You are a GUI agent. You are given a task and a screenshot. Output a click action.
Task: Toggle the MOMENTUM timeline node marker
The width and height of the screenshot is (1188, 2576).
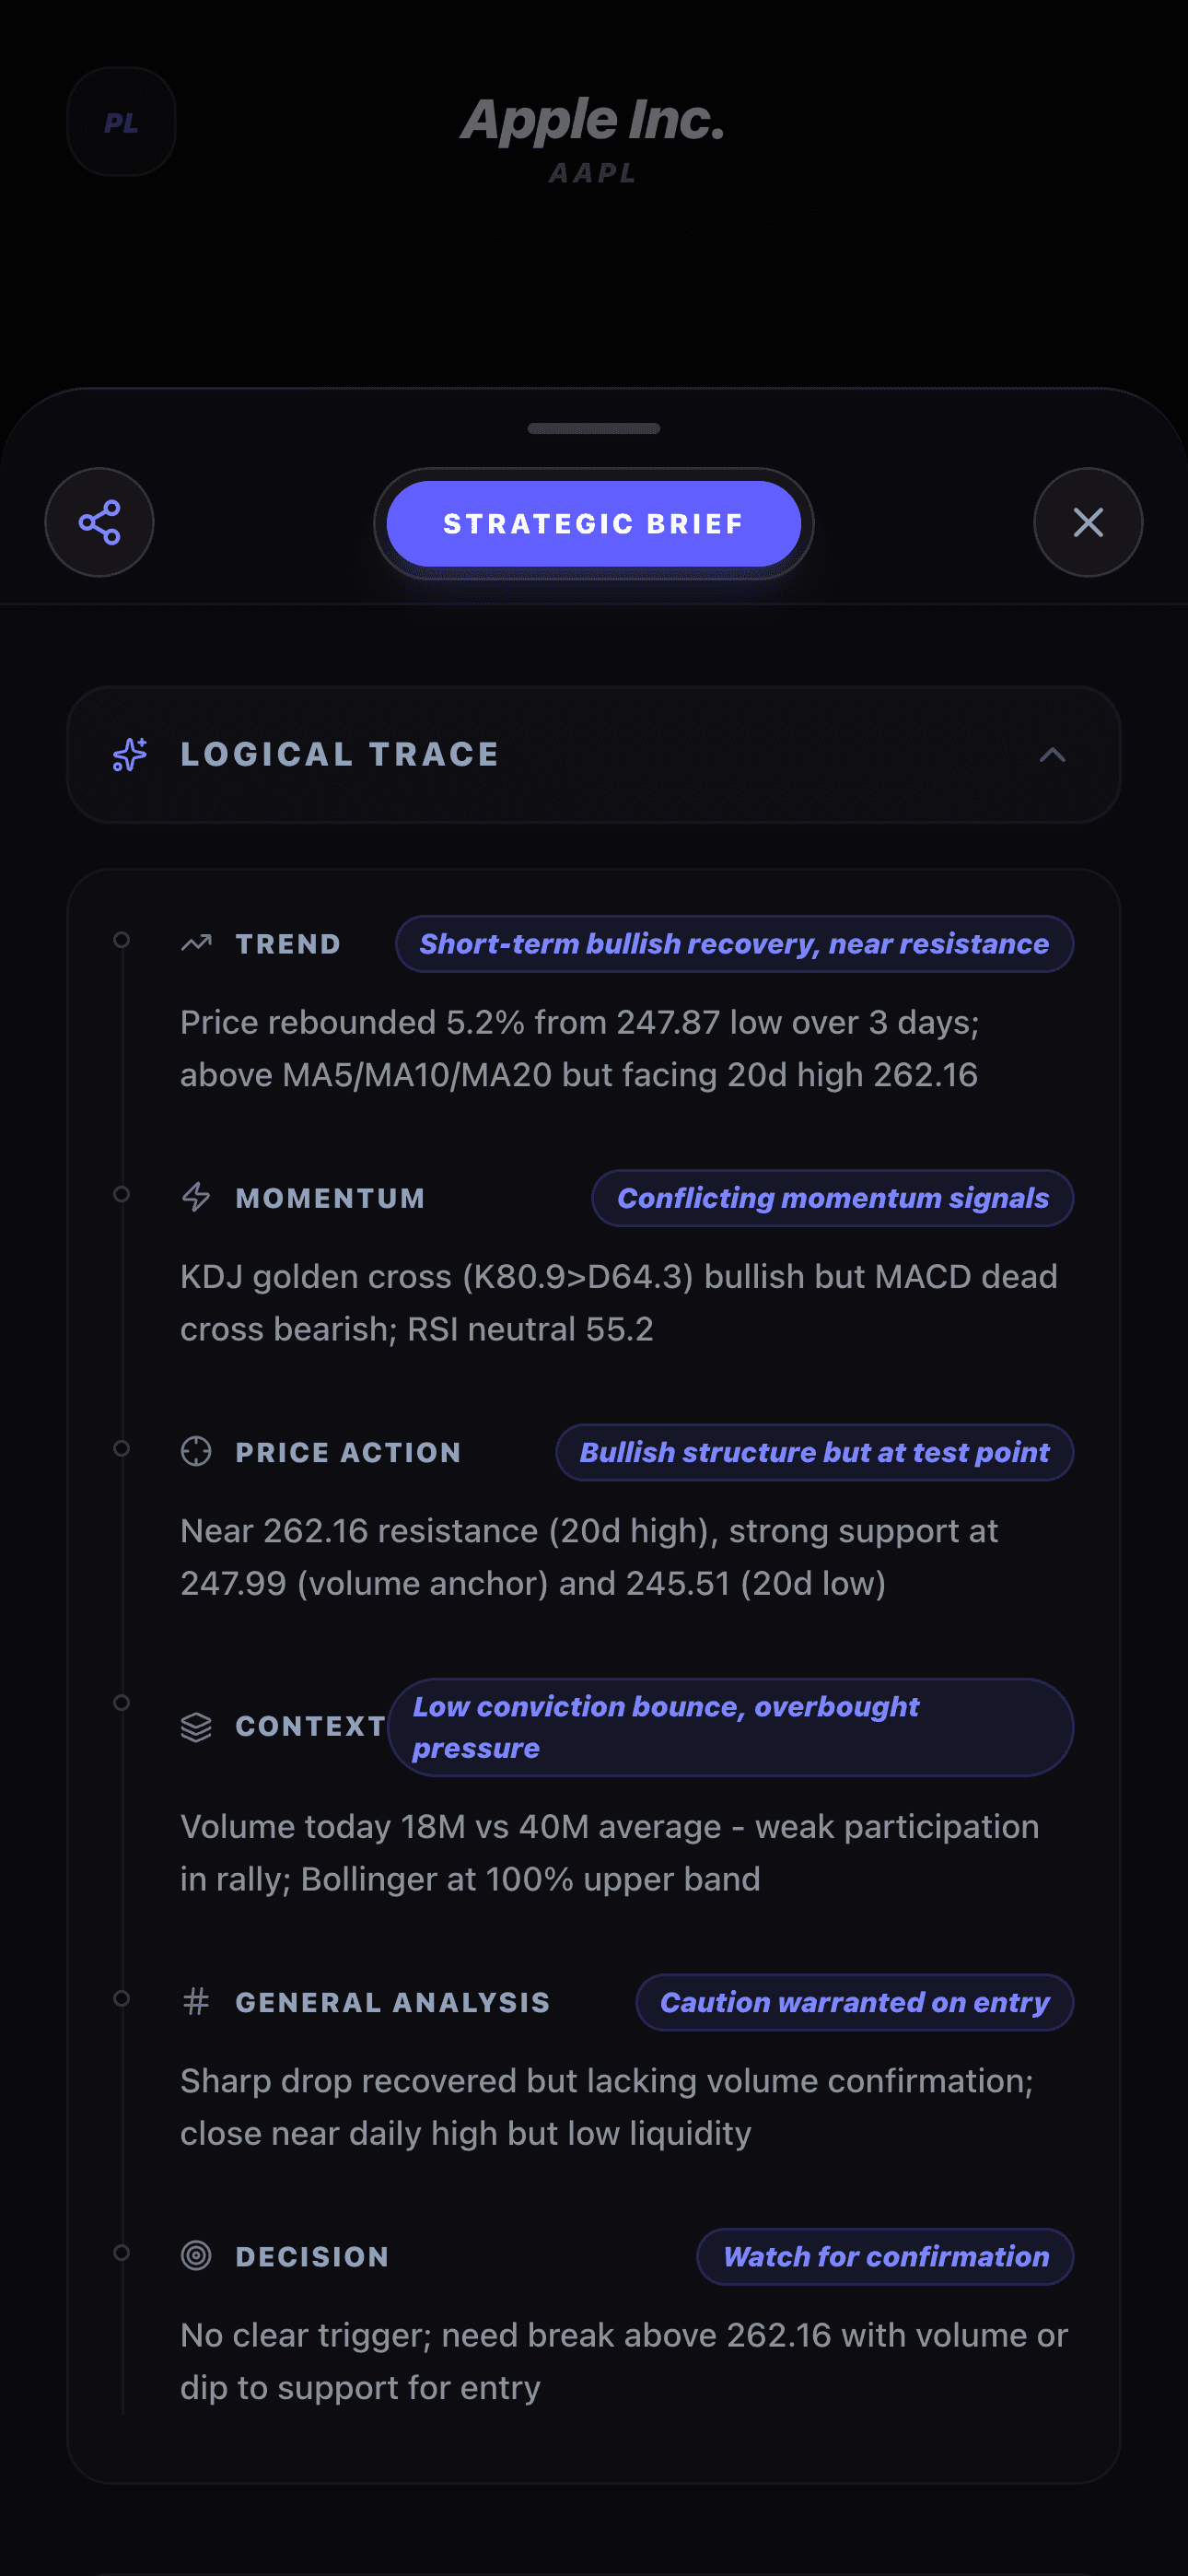pos(122,1195)
